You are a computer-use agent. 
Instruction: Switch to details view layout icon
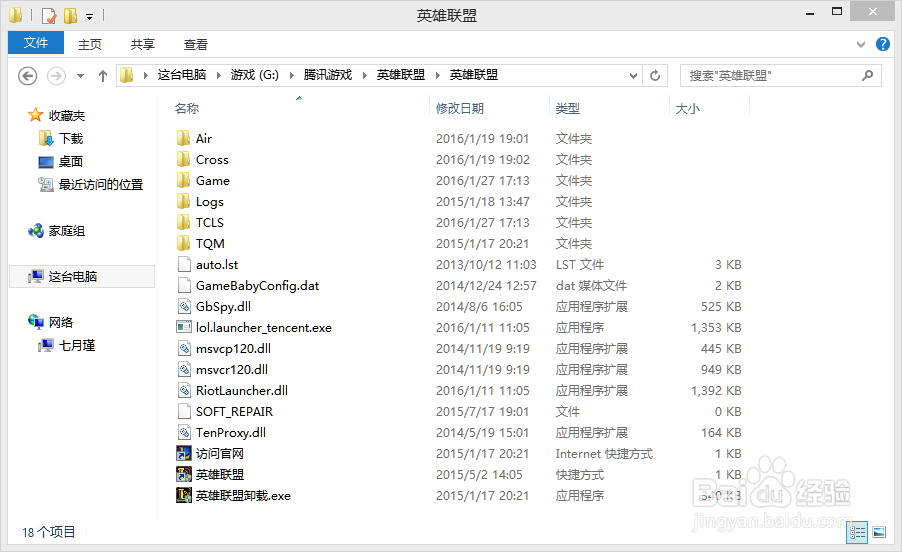coord(857,532)
